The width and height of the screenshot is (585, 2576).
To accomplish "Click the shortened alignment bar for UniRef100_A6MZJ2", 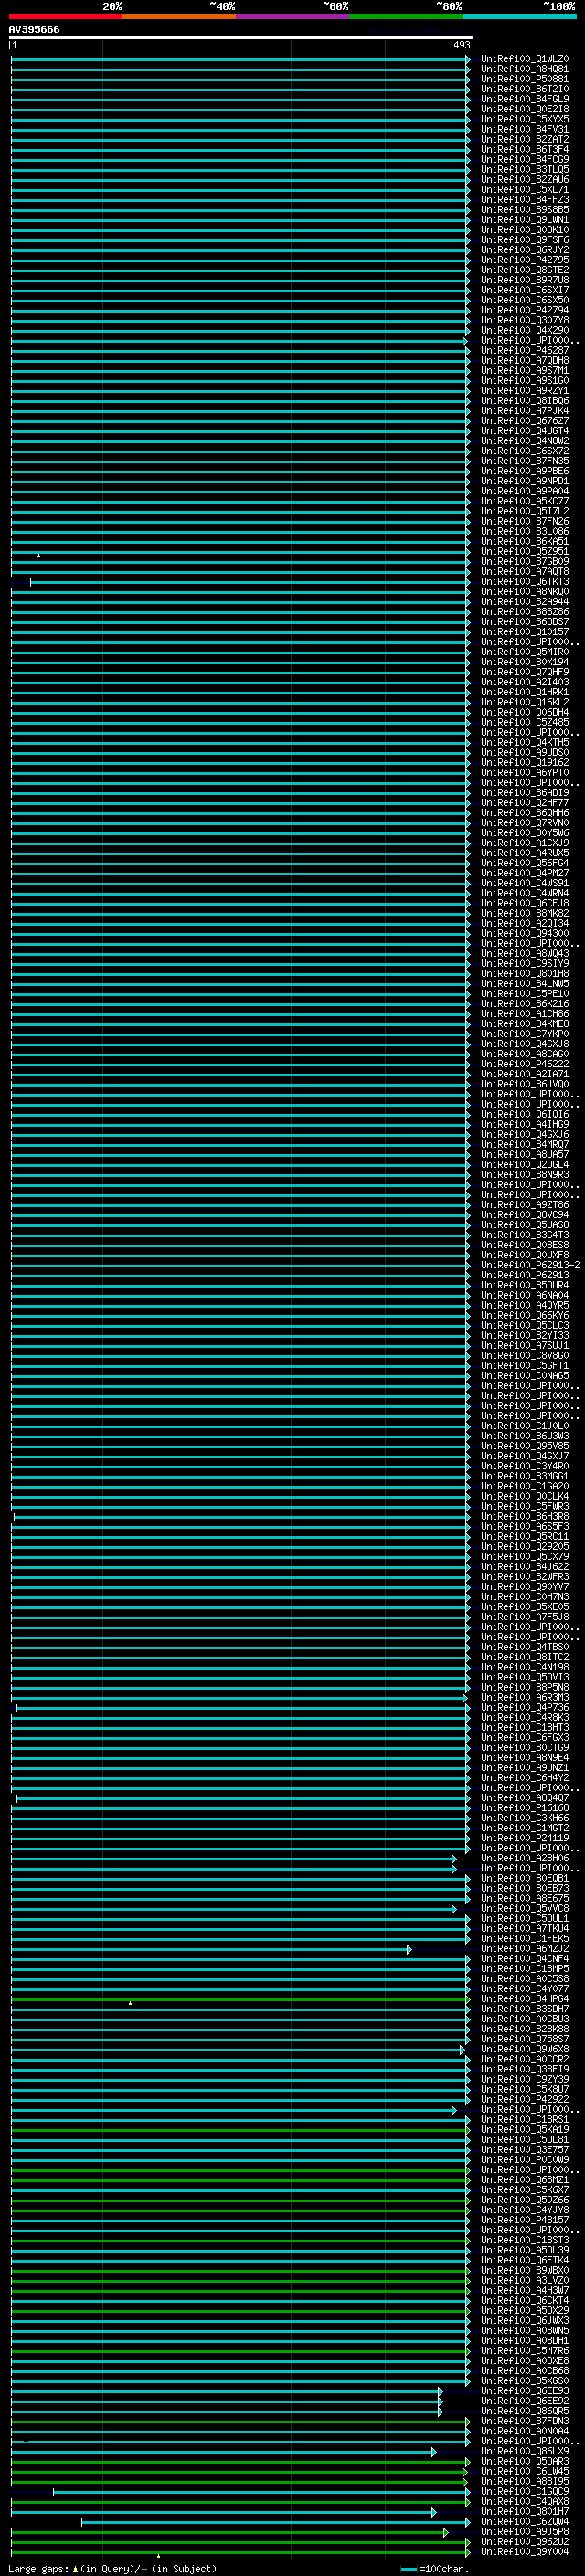I will 210,1950.
